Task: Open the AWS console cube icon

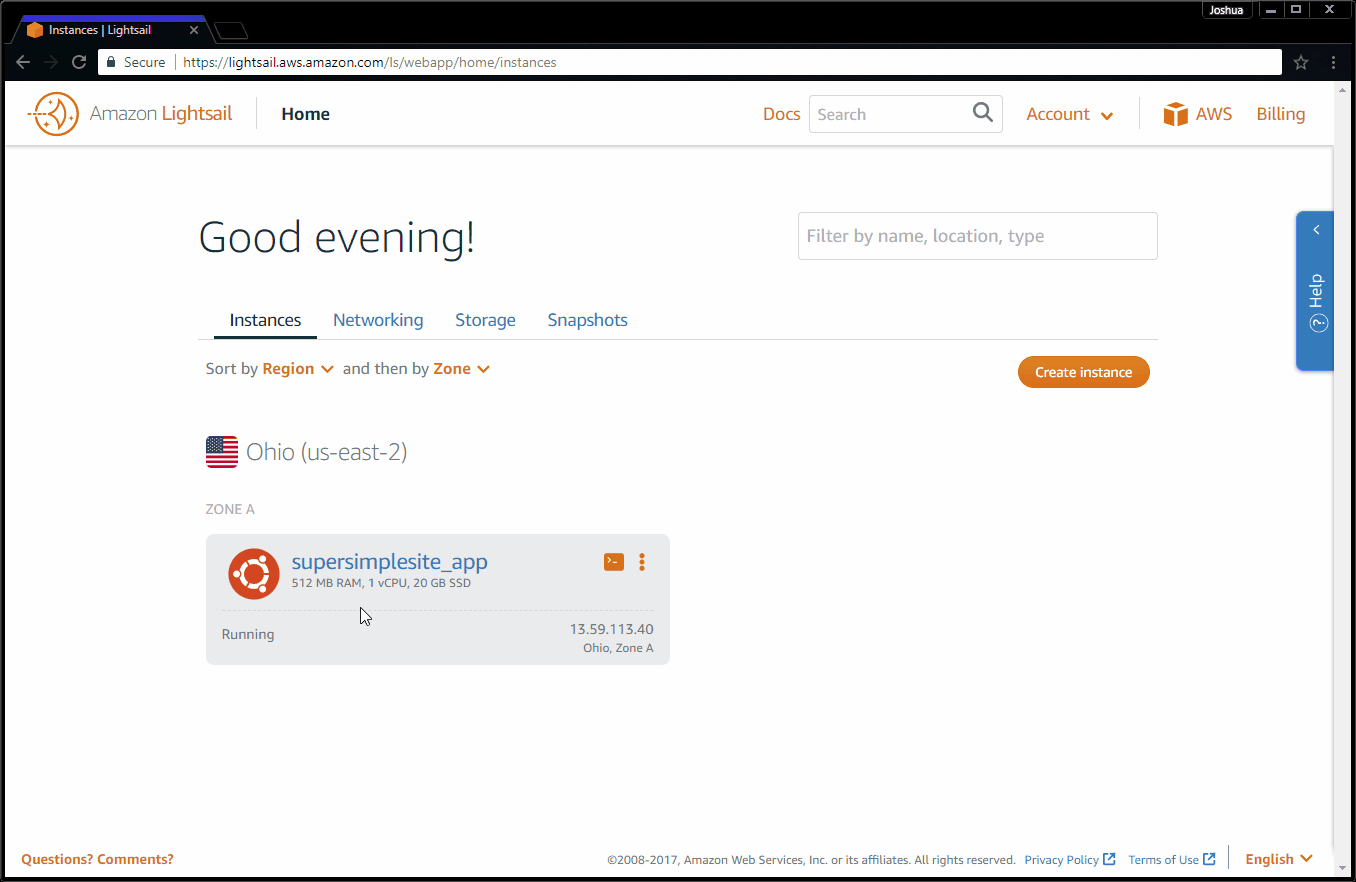Action: [1175, 114]
